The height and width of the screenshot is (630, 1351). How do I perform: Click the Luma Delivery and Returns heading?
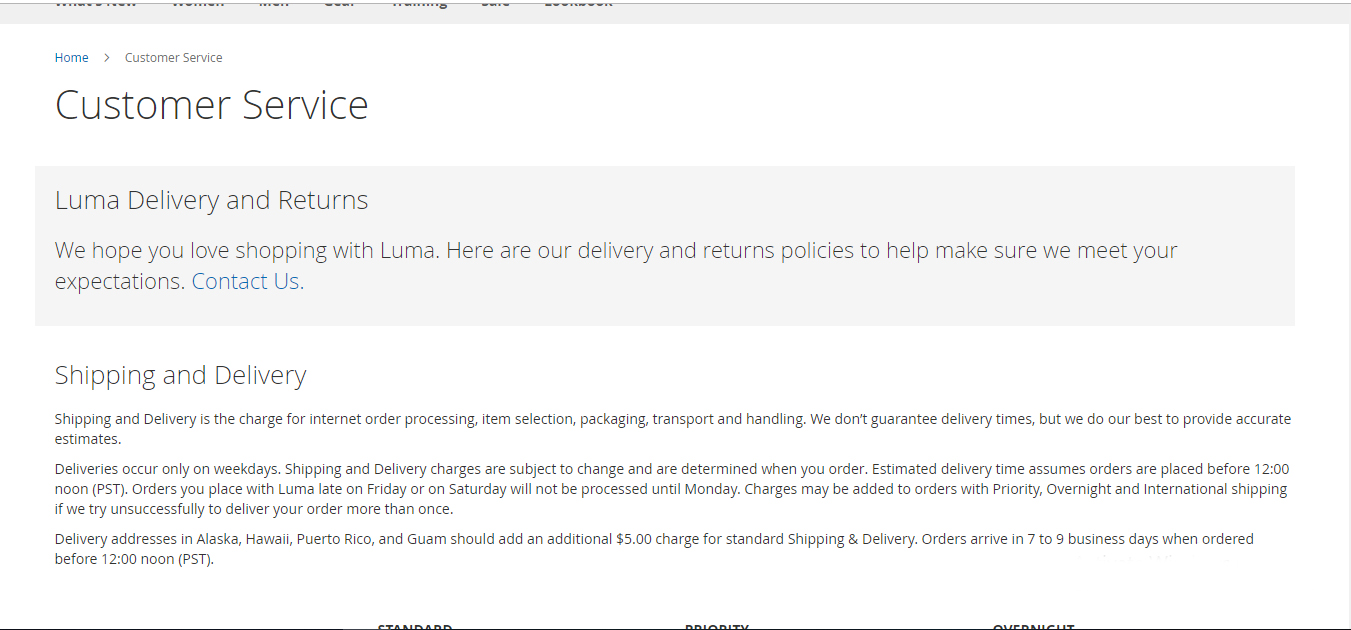211,200
